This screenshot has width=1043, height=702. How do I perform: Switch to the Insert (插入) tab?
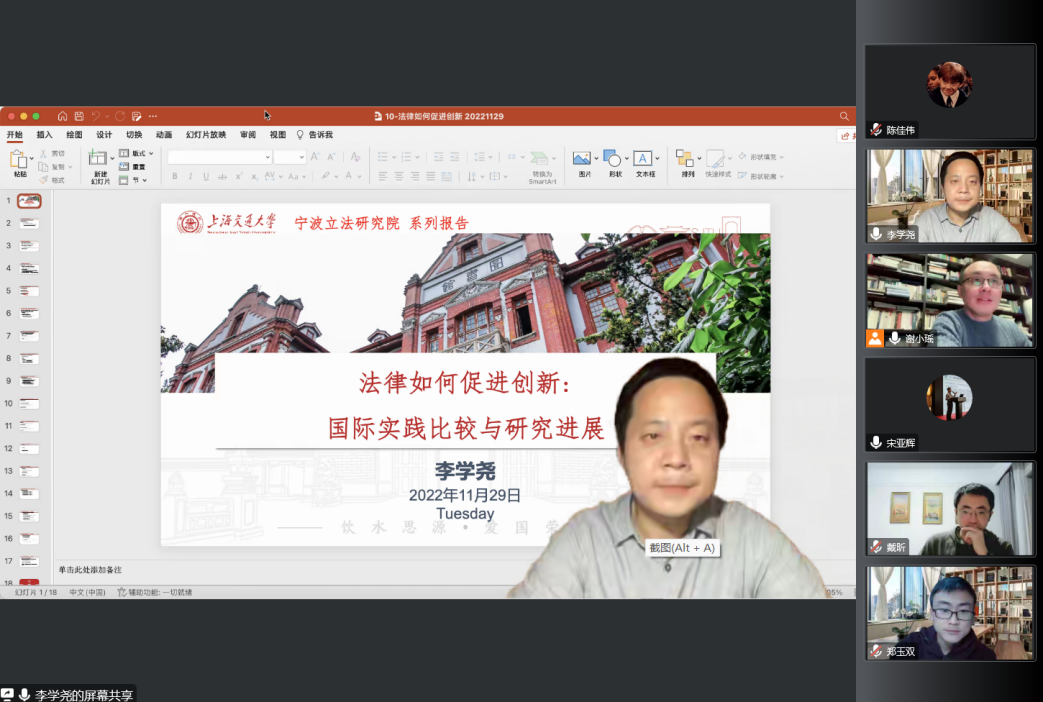pyautogui.click(x=45, y=135)
